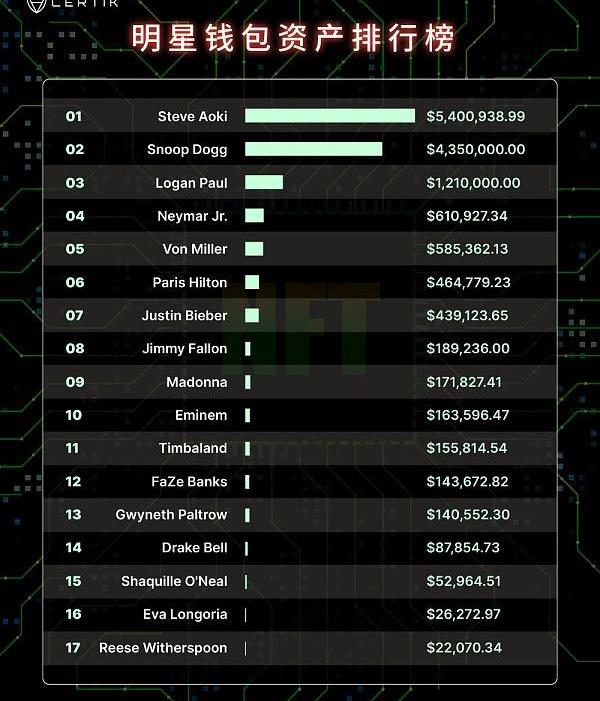Click Steve Aoki's asset bar
The width and height of the screenshot is (600, 701).
pos(330,116)
